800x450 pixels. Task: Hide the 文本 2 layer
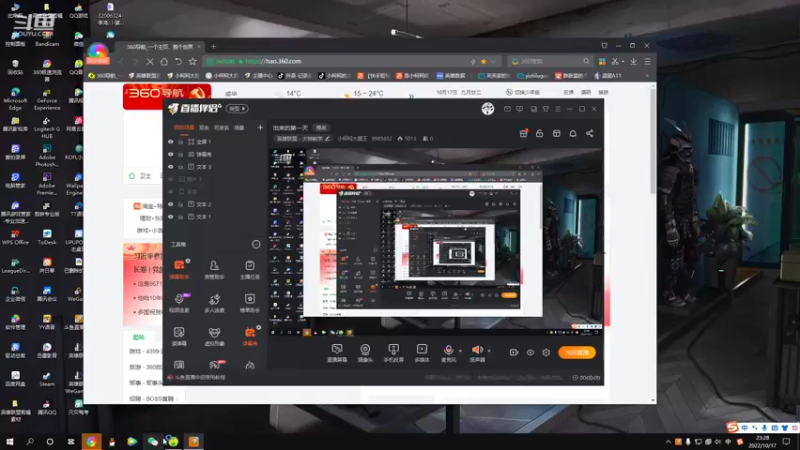tap(171, 204)
